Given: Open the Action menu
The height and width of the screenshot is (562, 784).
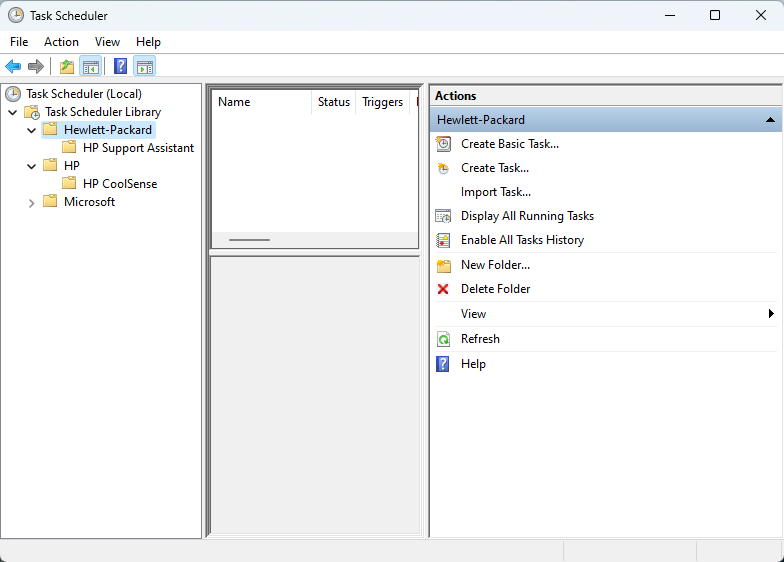Looking at the screenshot, I should (x=62, y=42).
